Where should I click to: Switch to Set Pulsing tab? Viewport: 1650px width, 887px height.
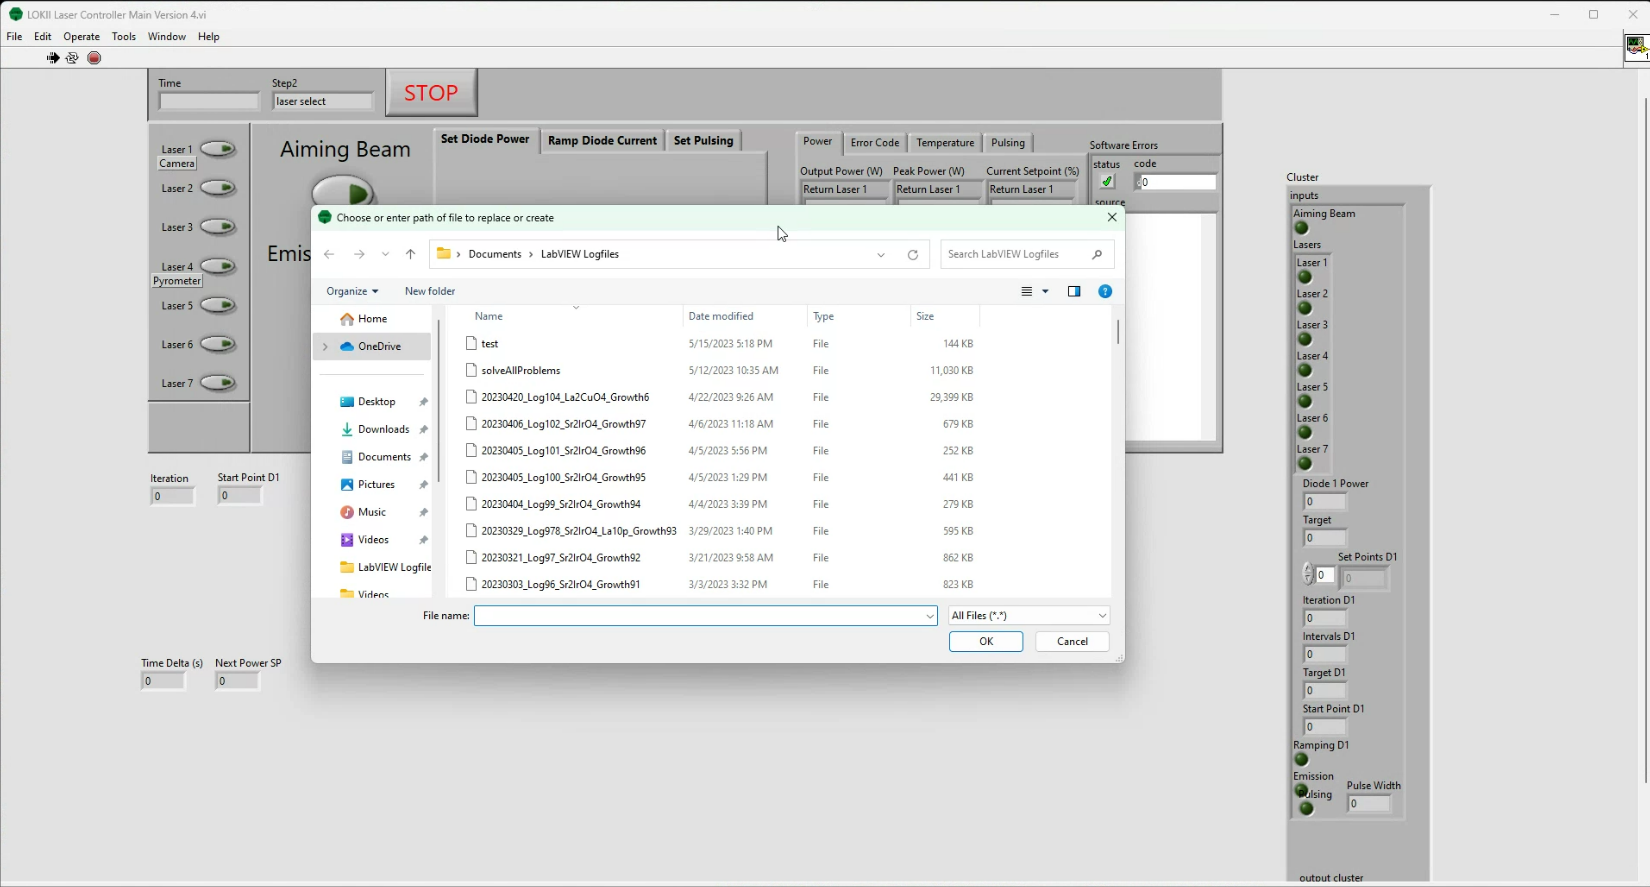click(703, 141)
